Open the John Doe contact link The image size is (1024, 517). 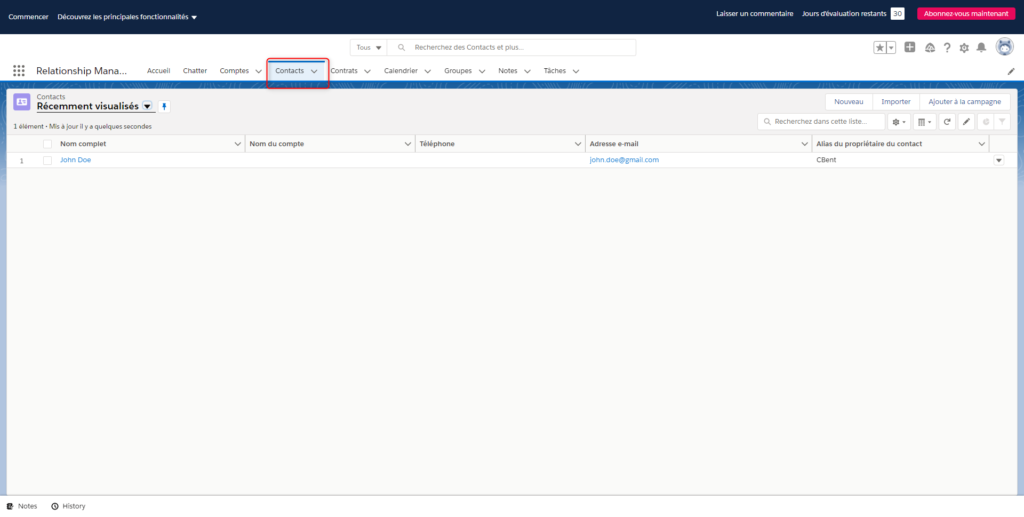pyautogui.click(x=75, y=160)
